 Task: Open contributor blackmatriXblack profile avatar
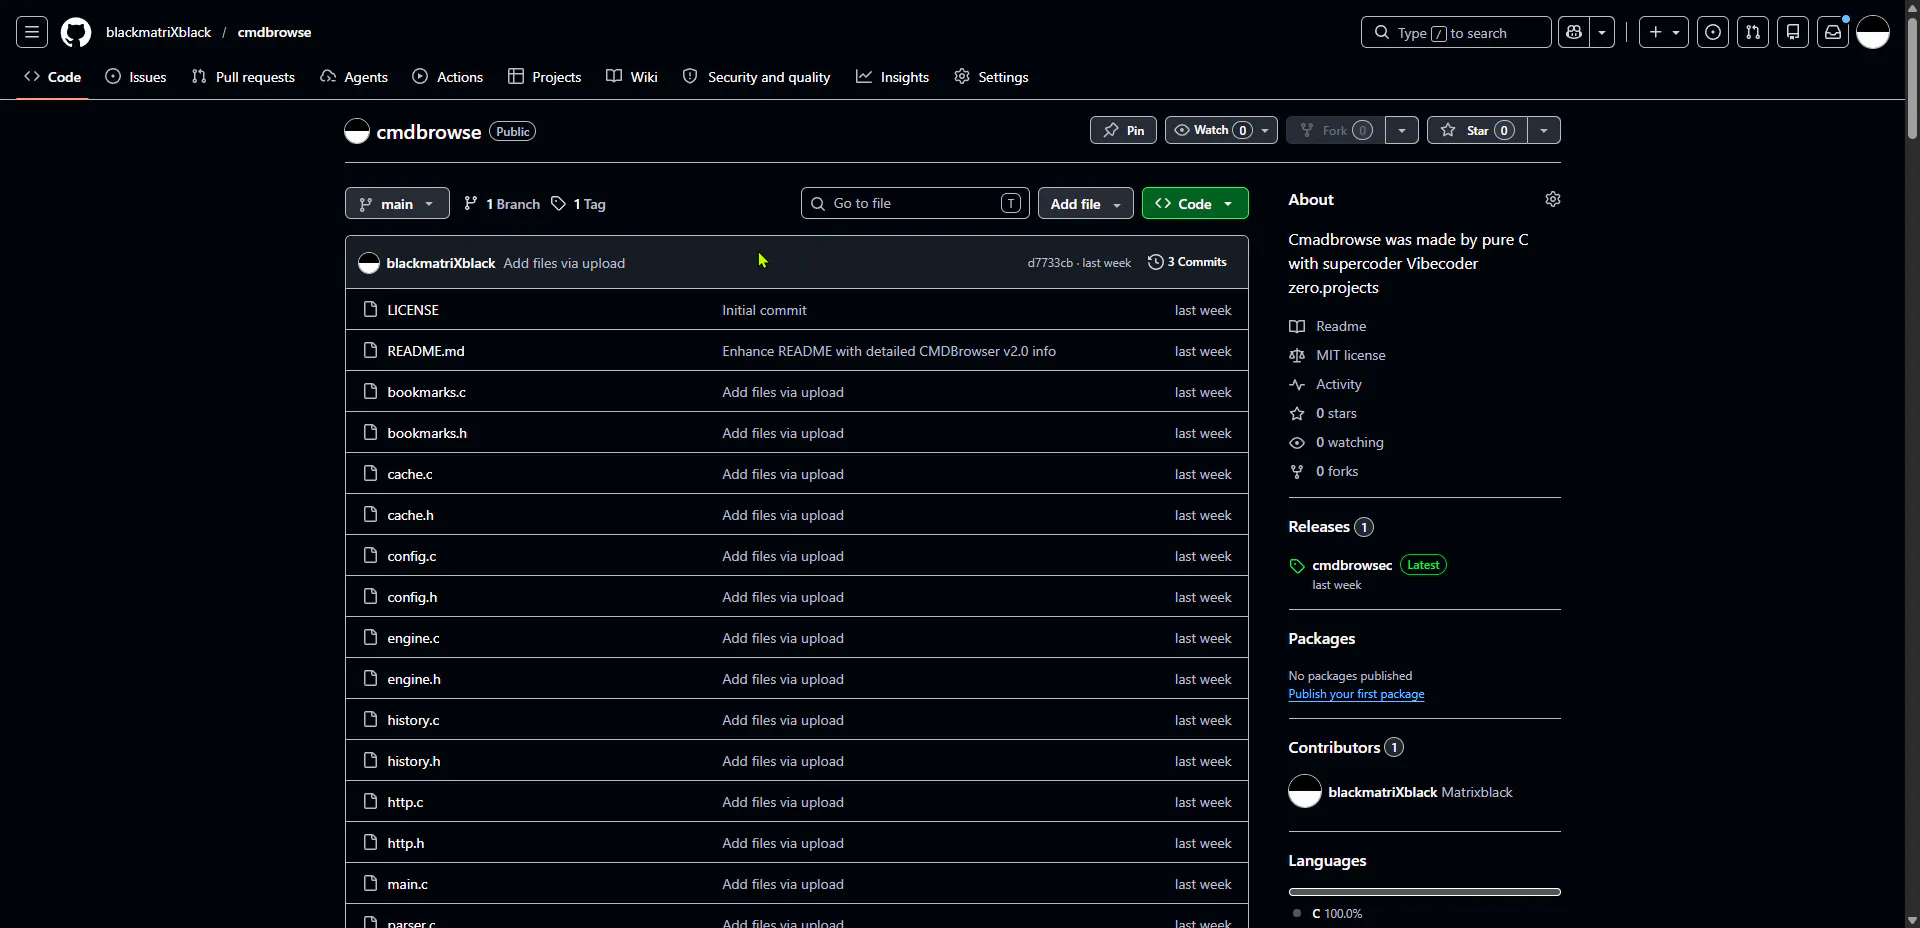click(x=1305, y=791)
